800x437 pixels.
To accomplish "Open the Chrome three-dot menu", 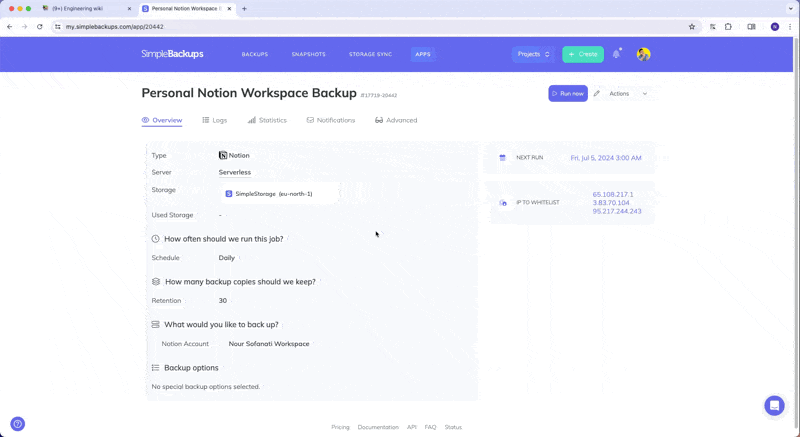I will coord(790,27).
